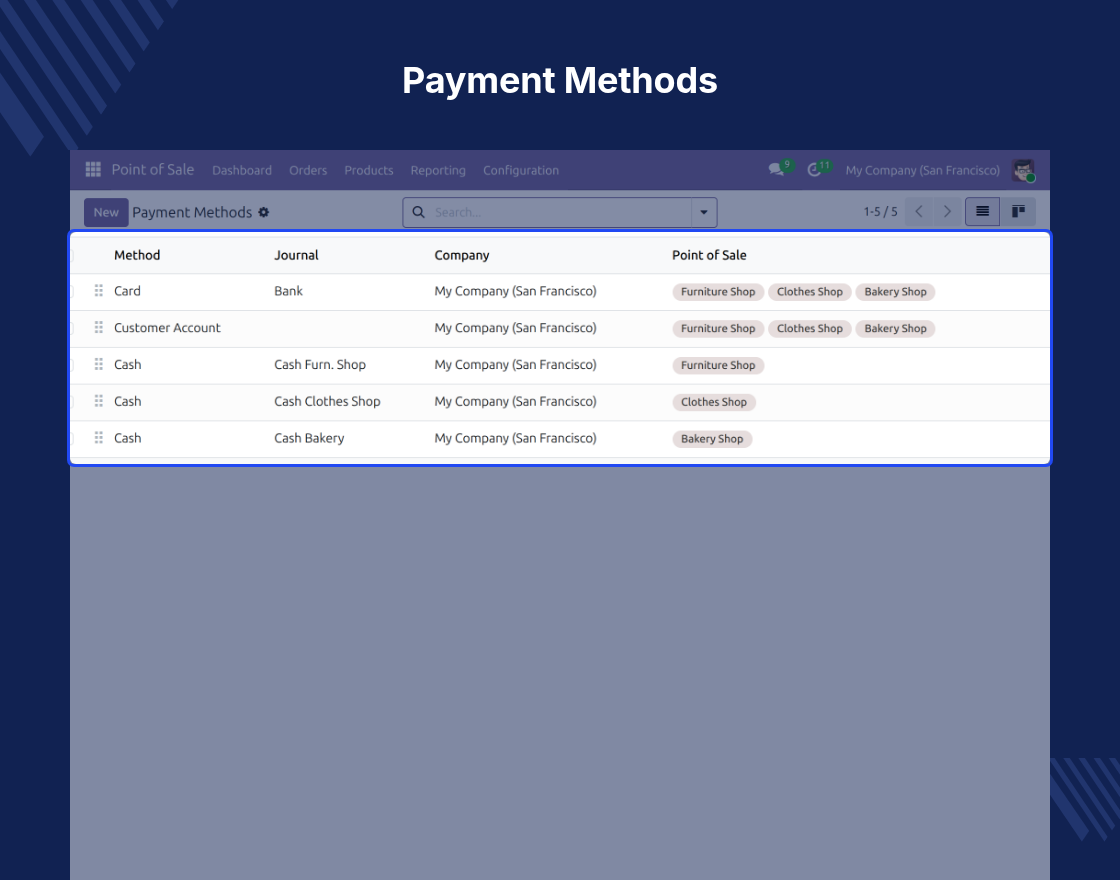Click drag handle of Cash Bakery row

click(99, 438)
